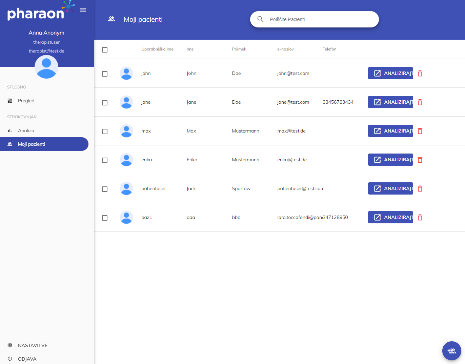This screenshot has width=465, height=364.
Task: Delete the Jack Sparrow patient row
Action: [420, 189]
